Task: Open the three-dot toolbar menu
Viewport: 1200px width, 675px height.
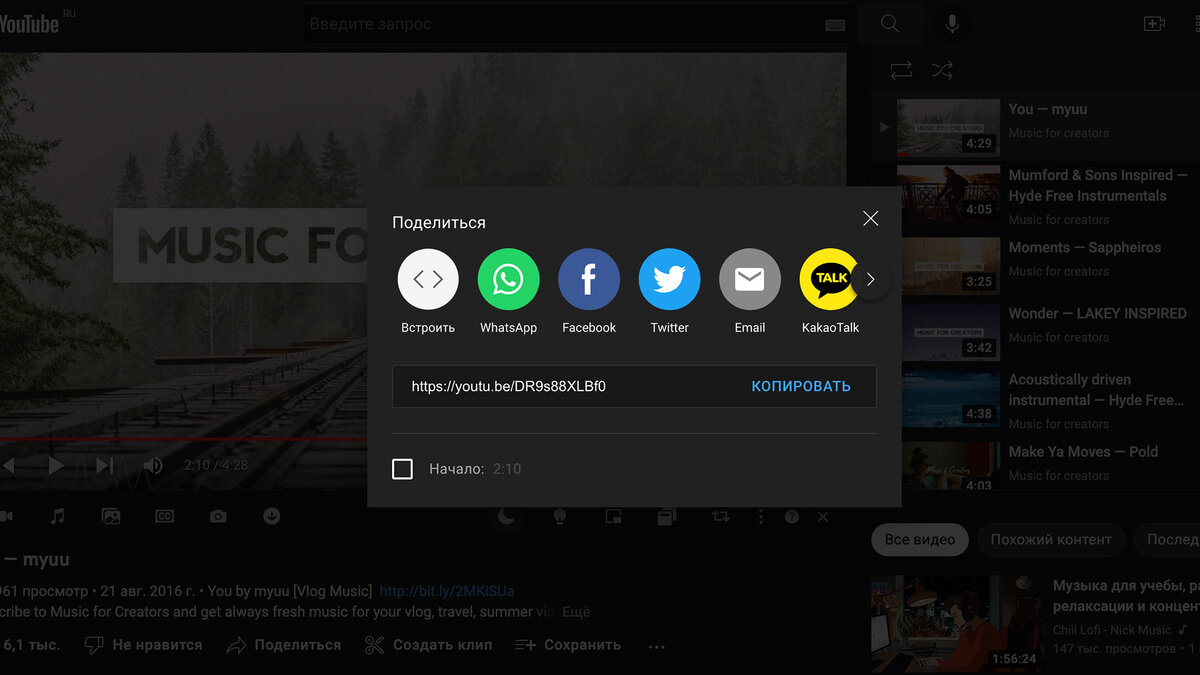Action: point(760,516)
